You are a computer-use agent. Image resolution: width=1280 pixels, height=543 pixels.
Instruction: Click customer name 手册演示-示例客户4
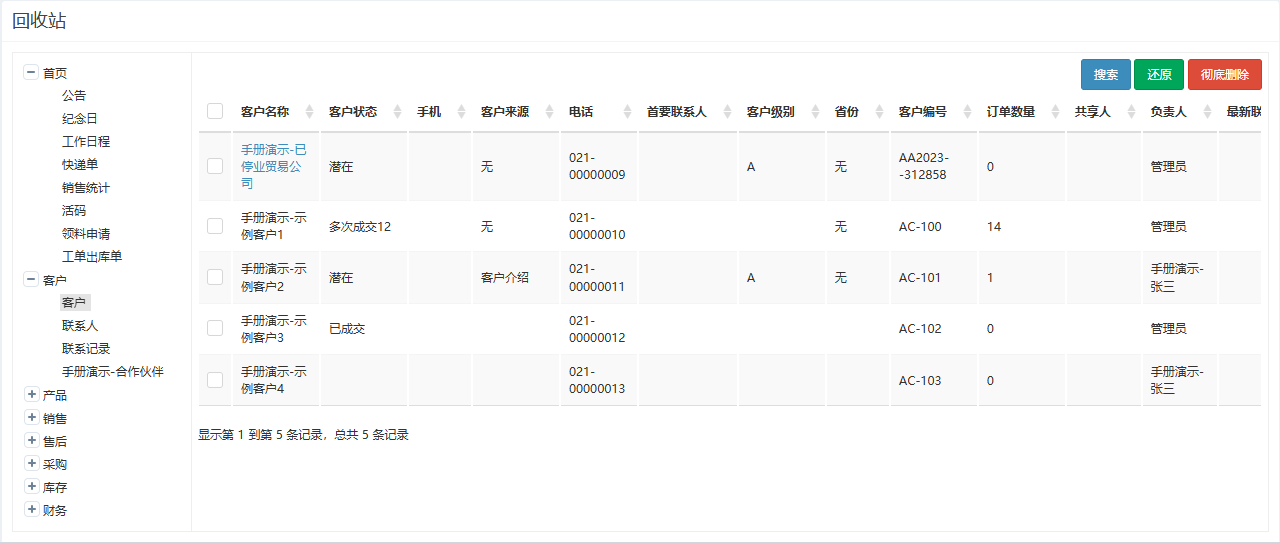click(x=274, y=380)
